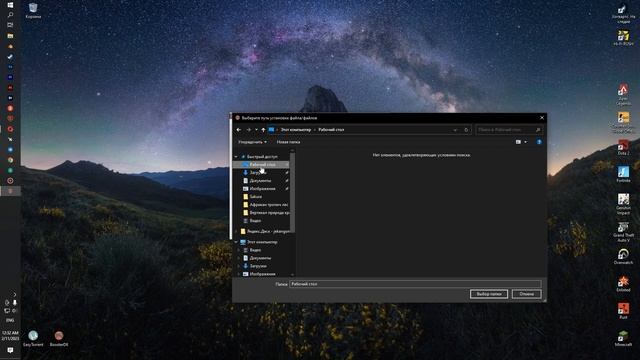
Task: Click Этот компьютер in the address path
Action: [x=296, y=130]
